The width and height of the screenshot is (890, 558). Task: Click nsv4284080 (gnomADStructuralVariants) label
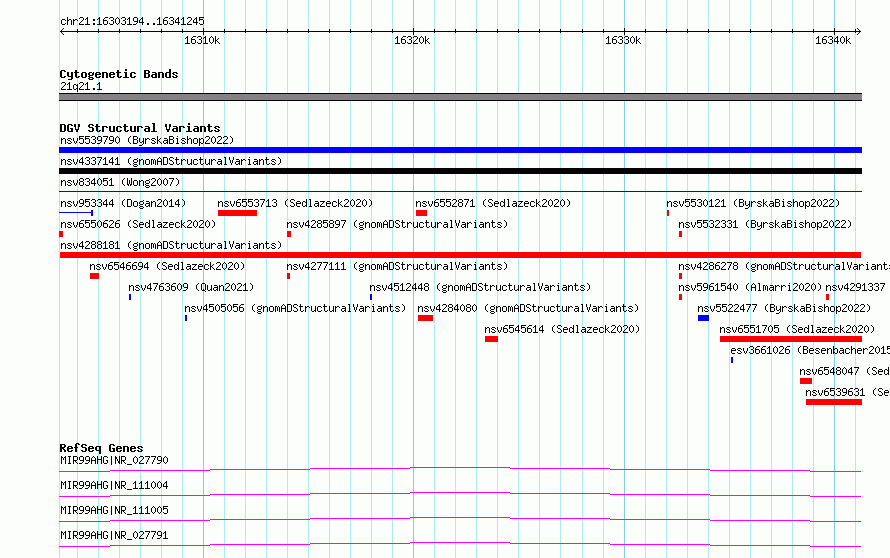click(528, 308)
